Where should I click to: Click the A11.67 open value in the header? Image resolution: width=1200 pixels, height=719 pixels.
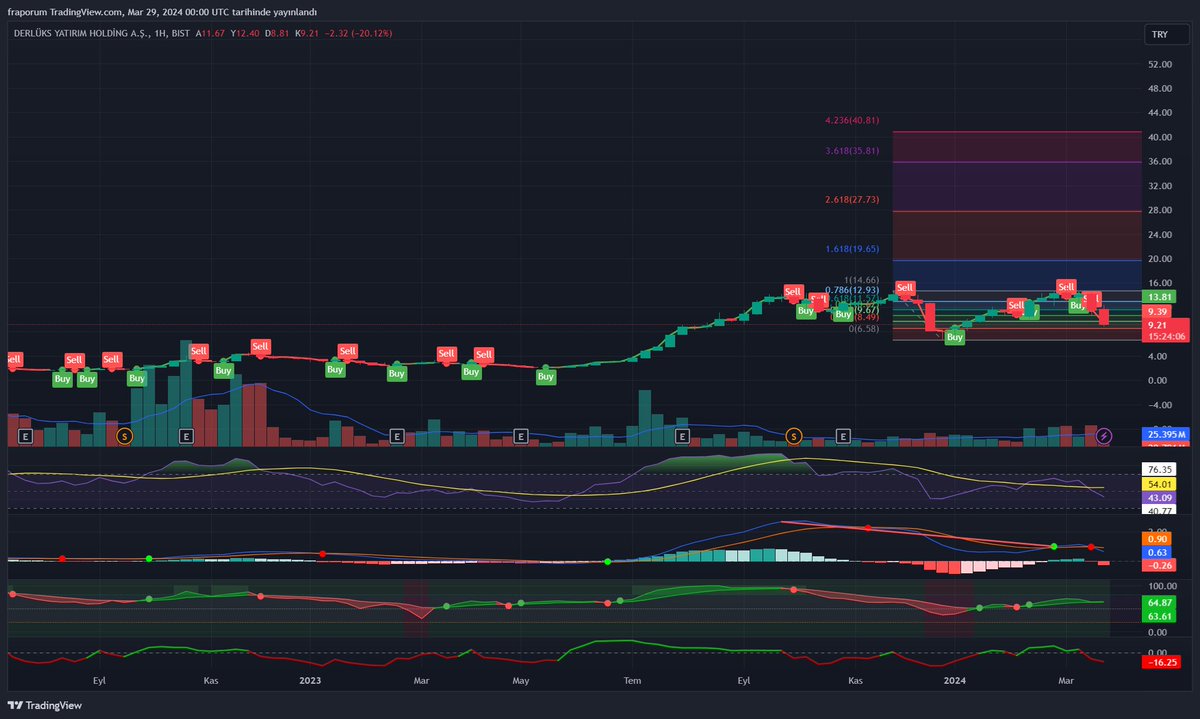(x=210, y=33)
